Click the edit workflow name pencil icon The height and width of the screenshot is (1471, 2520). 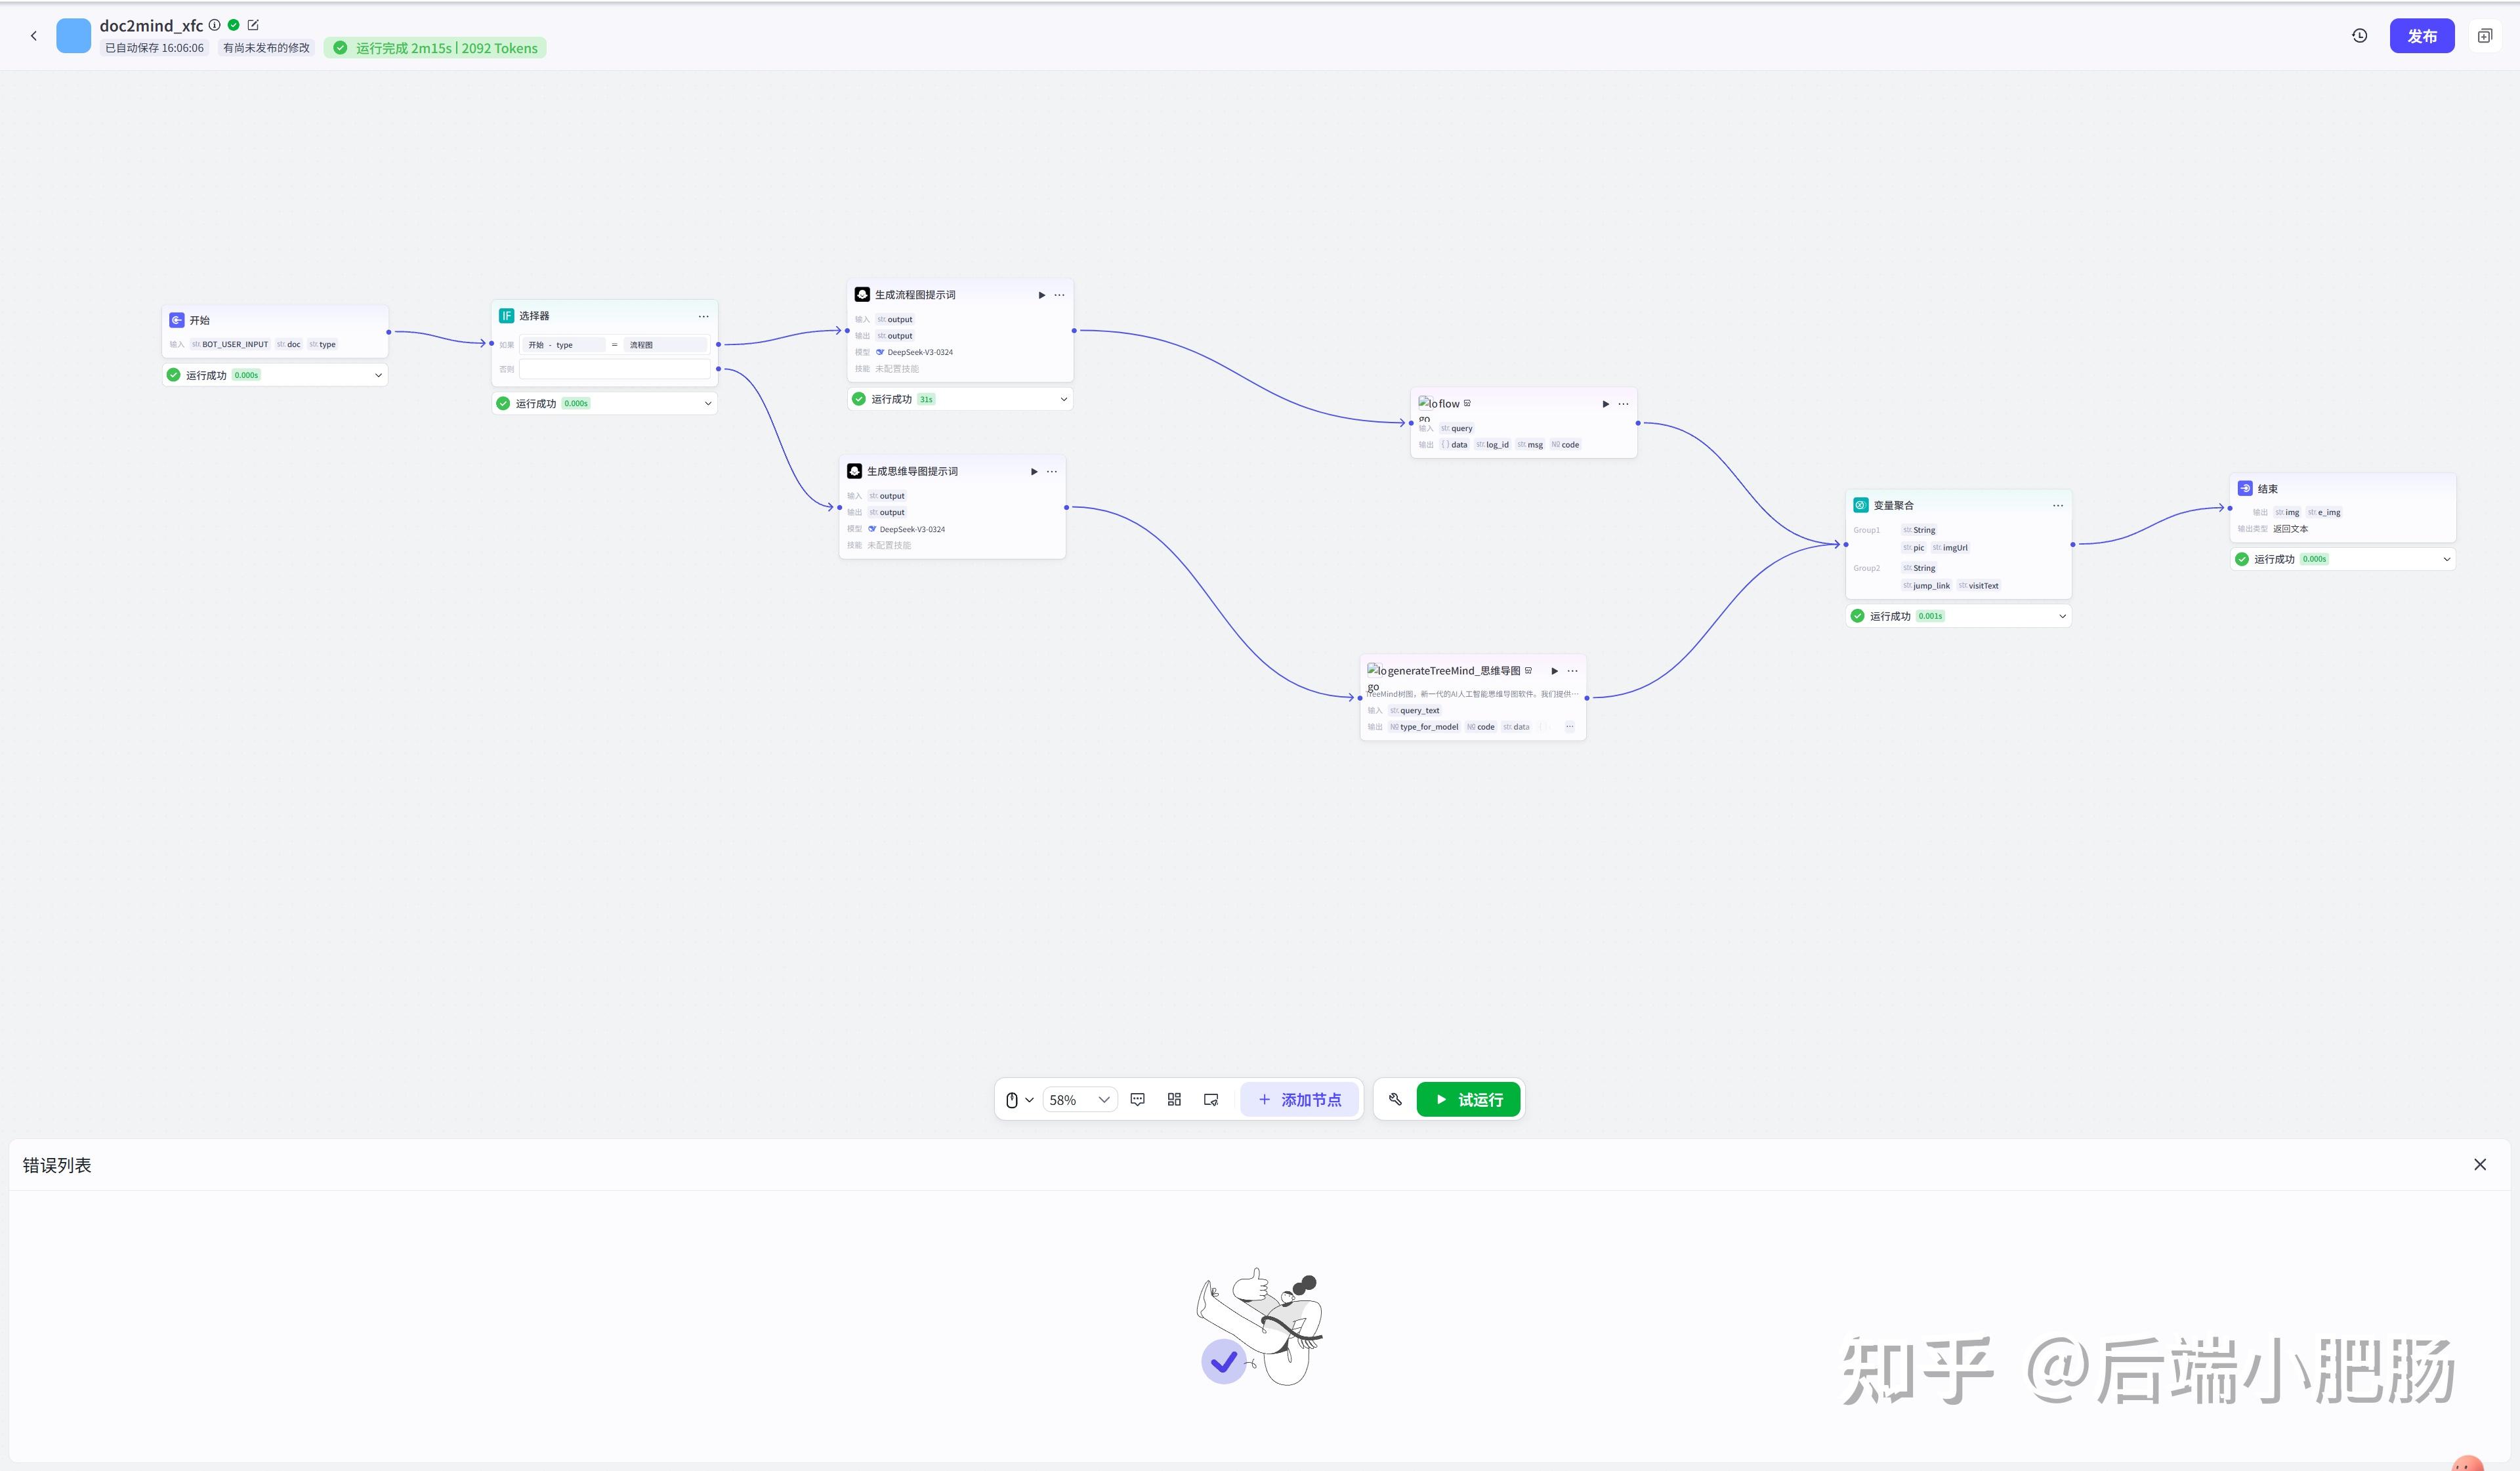click(x=253, y=25)
